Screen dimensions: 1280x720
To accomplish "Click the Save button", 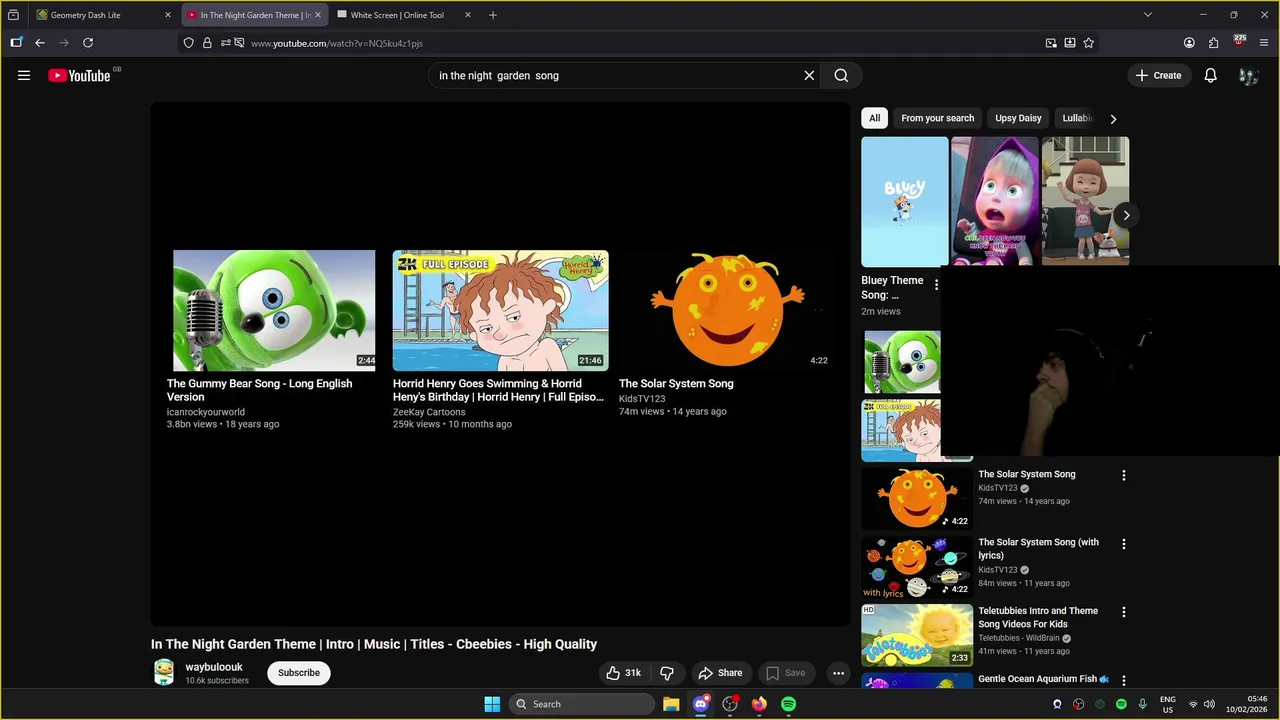I will coord(786,673).
